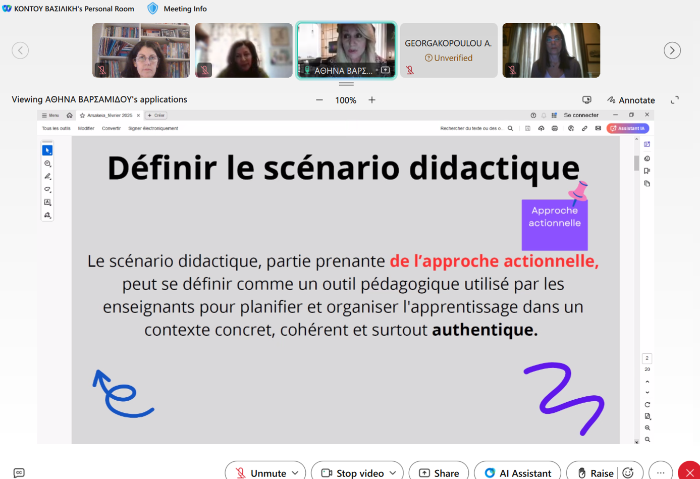This screenshot has width=700, height=479.
Task: Select GEORGAKOPOULOU A. participant tile
Action: [447, 50]
